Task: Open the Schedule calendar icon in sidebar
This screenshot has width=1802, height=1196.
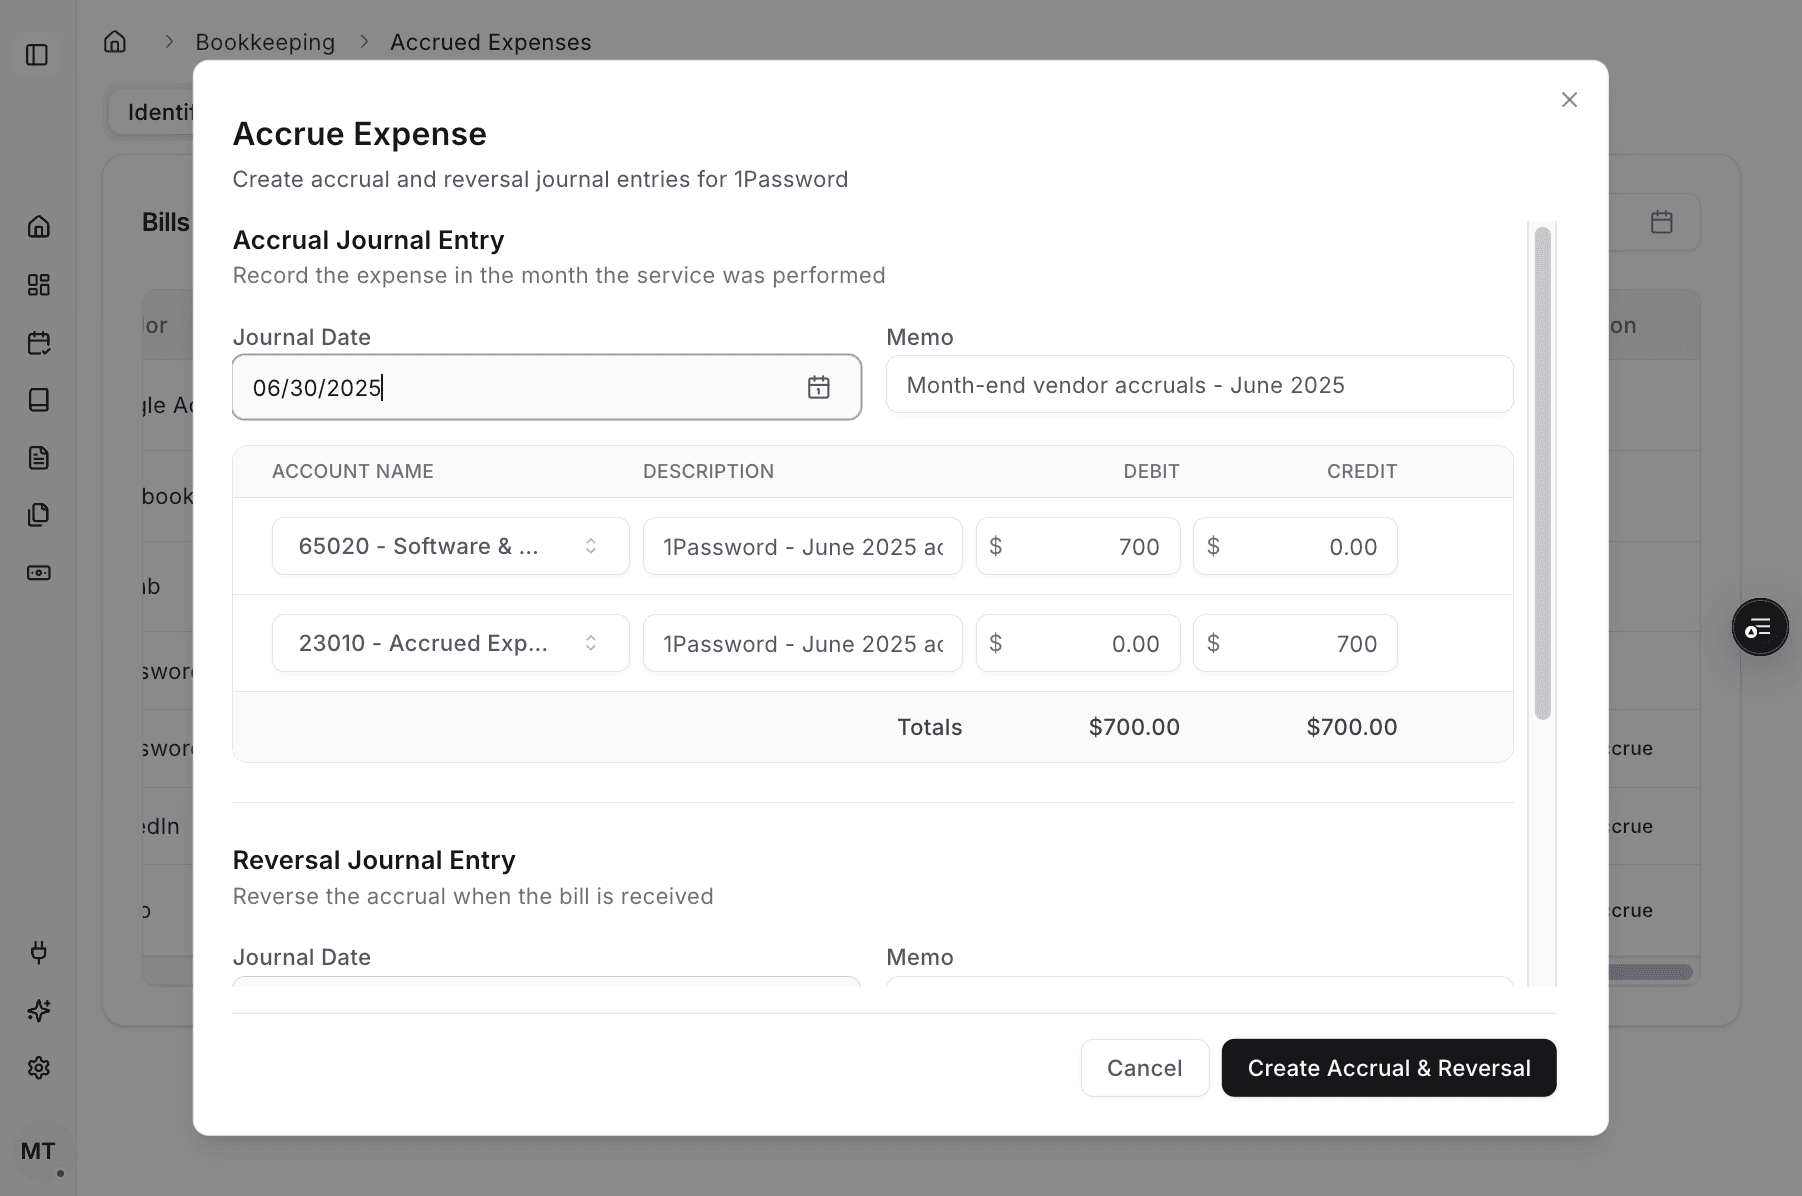Action: pos(39,342)
